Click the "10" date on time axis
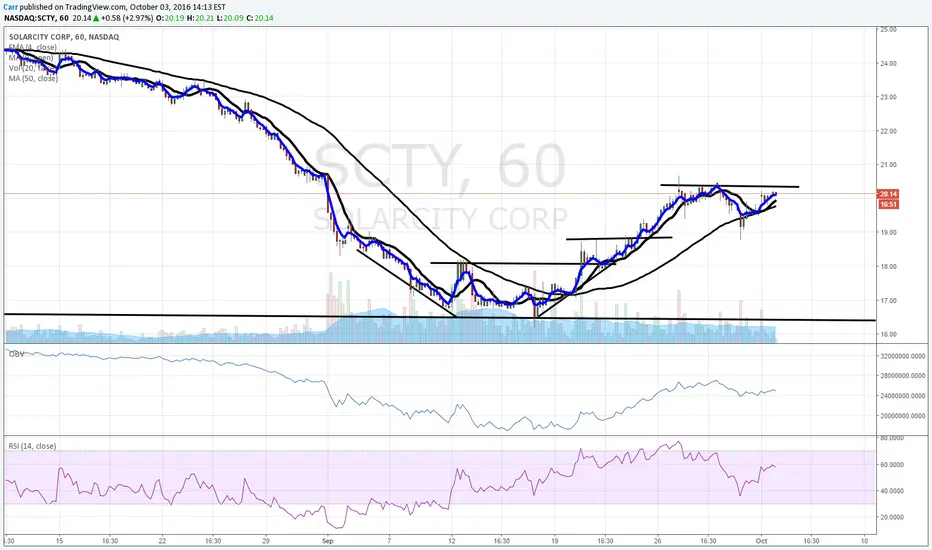The width and height of the screenshot is (932, 550). pos(864,541)
